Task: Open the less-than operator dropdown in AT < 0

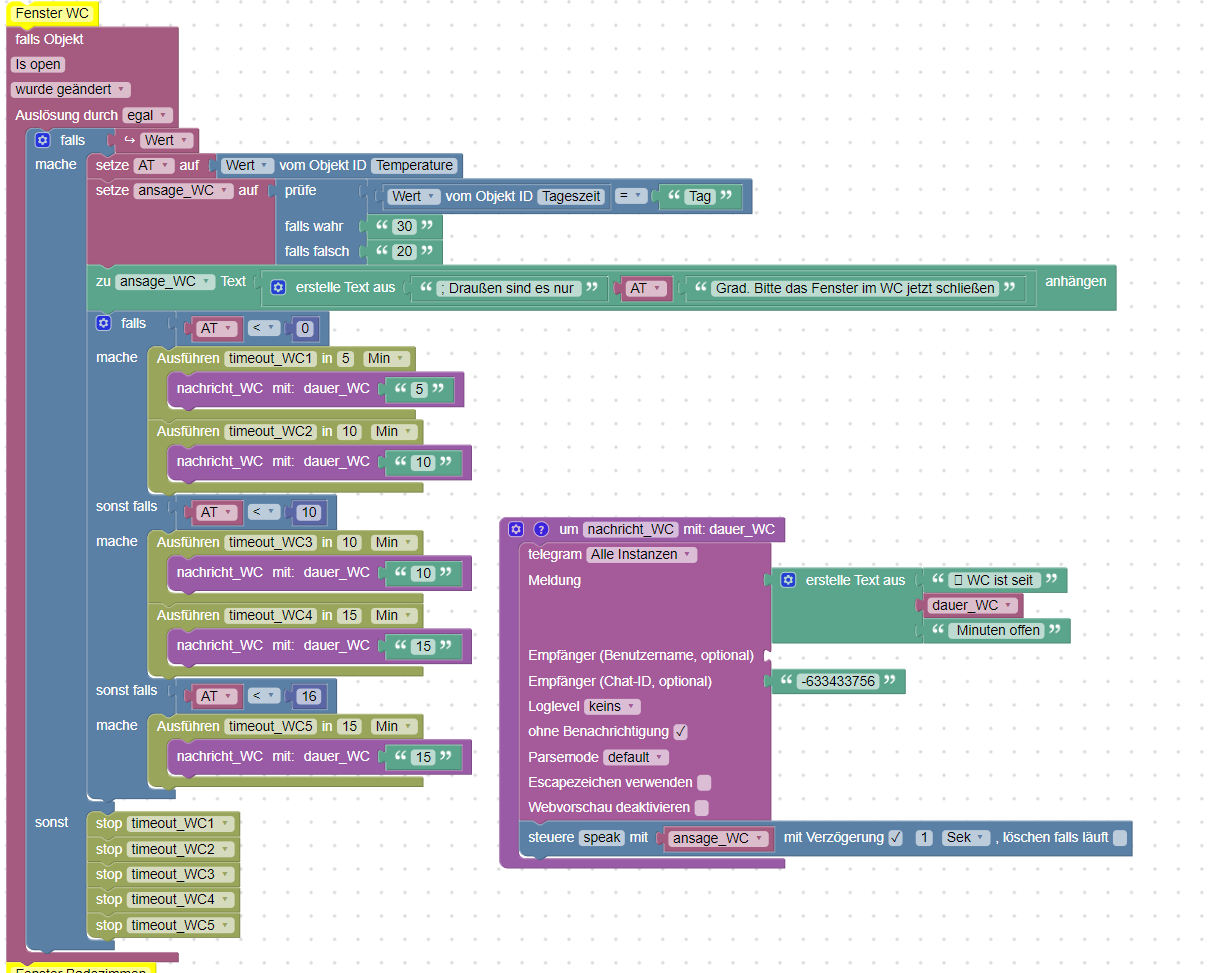Action: click(x=265, y=328)
